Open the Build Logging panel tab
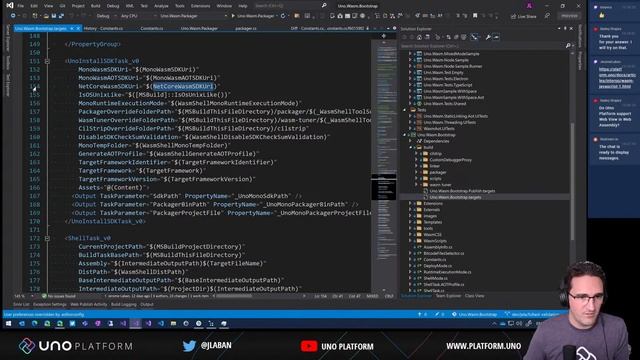 tap(124, 304)
